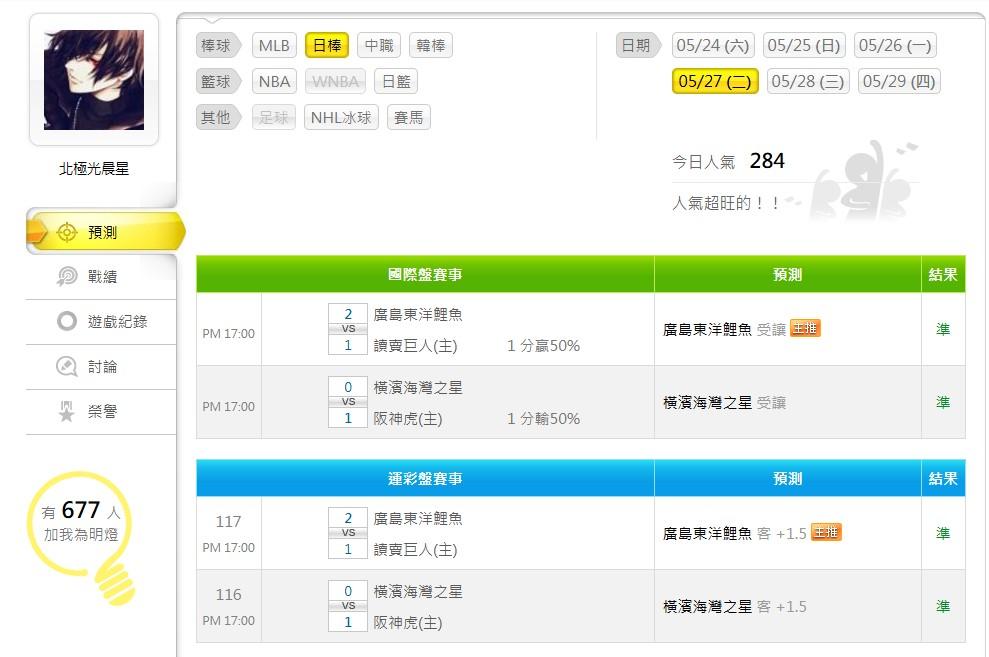
Task: Click the user avatar picture
Action: [94, 80]
